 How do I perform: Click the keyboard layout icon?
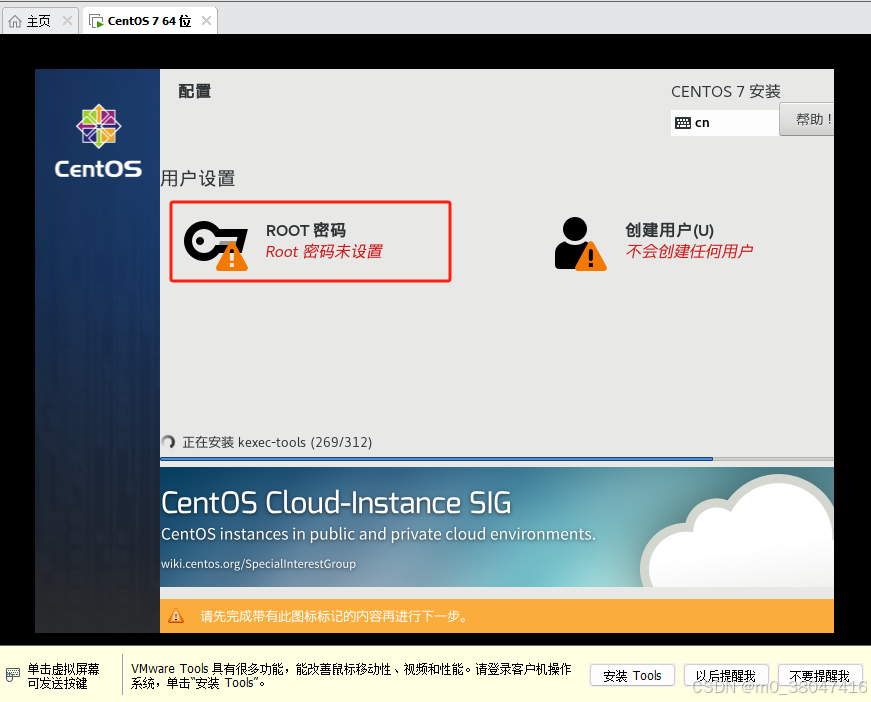click(683, 123)
